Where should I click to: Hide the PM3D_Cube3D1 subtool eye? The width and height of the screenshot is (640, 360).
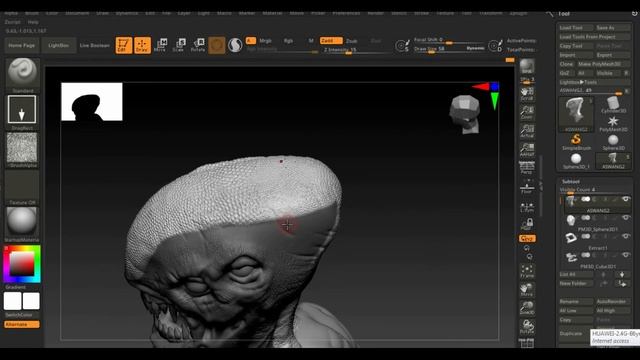click(x=625, y=255)
